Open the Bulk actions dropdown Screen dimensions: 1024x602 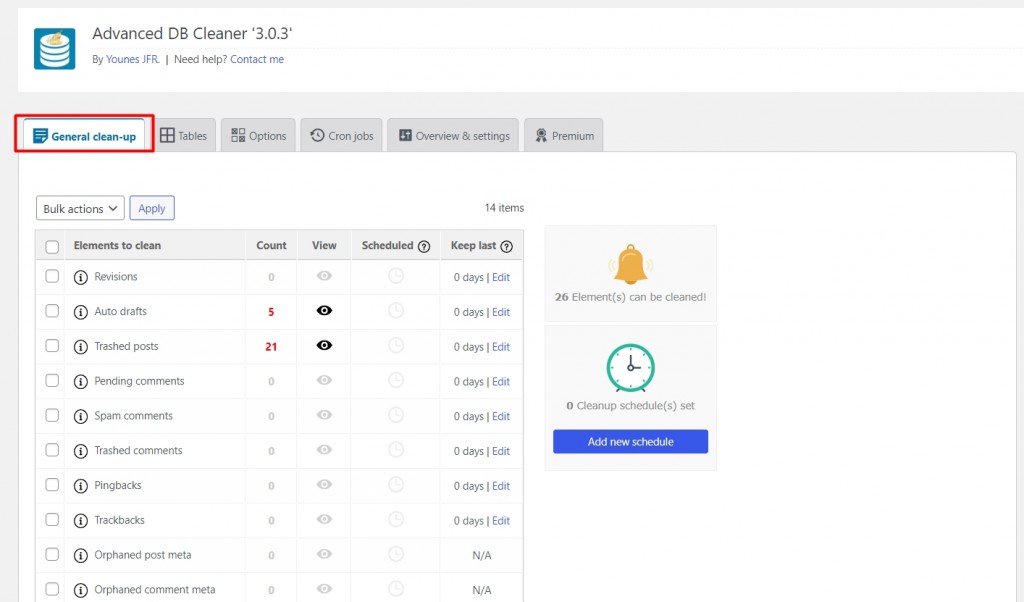coord(80,208)
